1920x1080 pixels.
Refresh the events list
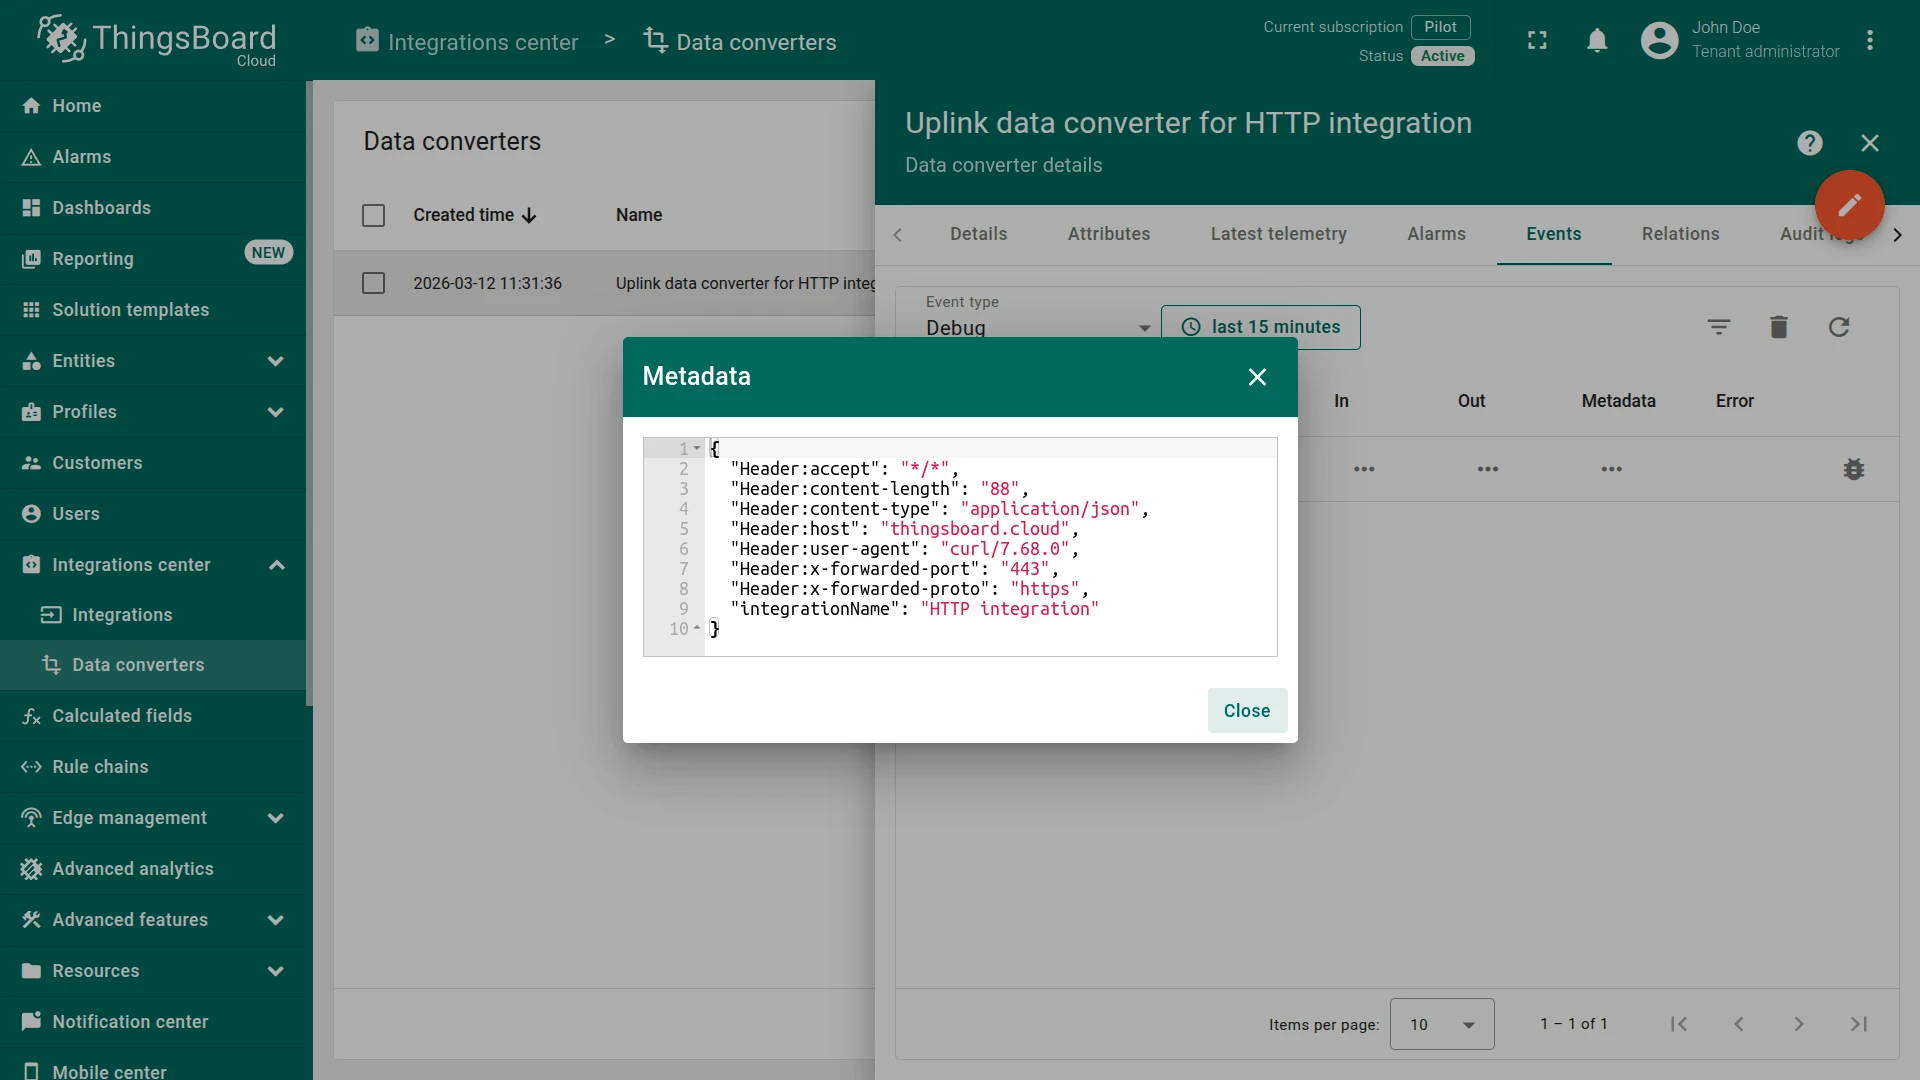[x=1838, y=327]
